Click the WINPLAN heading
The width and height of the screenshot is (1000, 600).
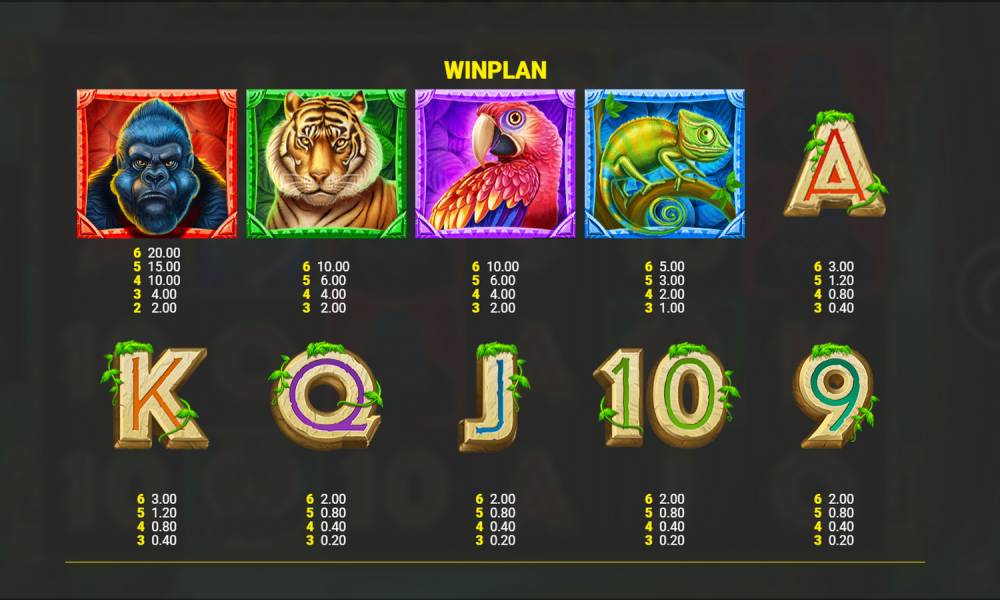tap(496, 70)
